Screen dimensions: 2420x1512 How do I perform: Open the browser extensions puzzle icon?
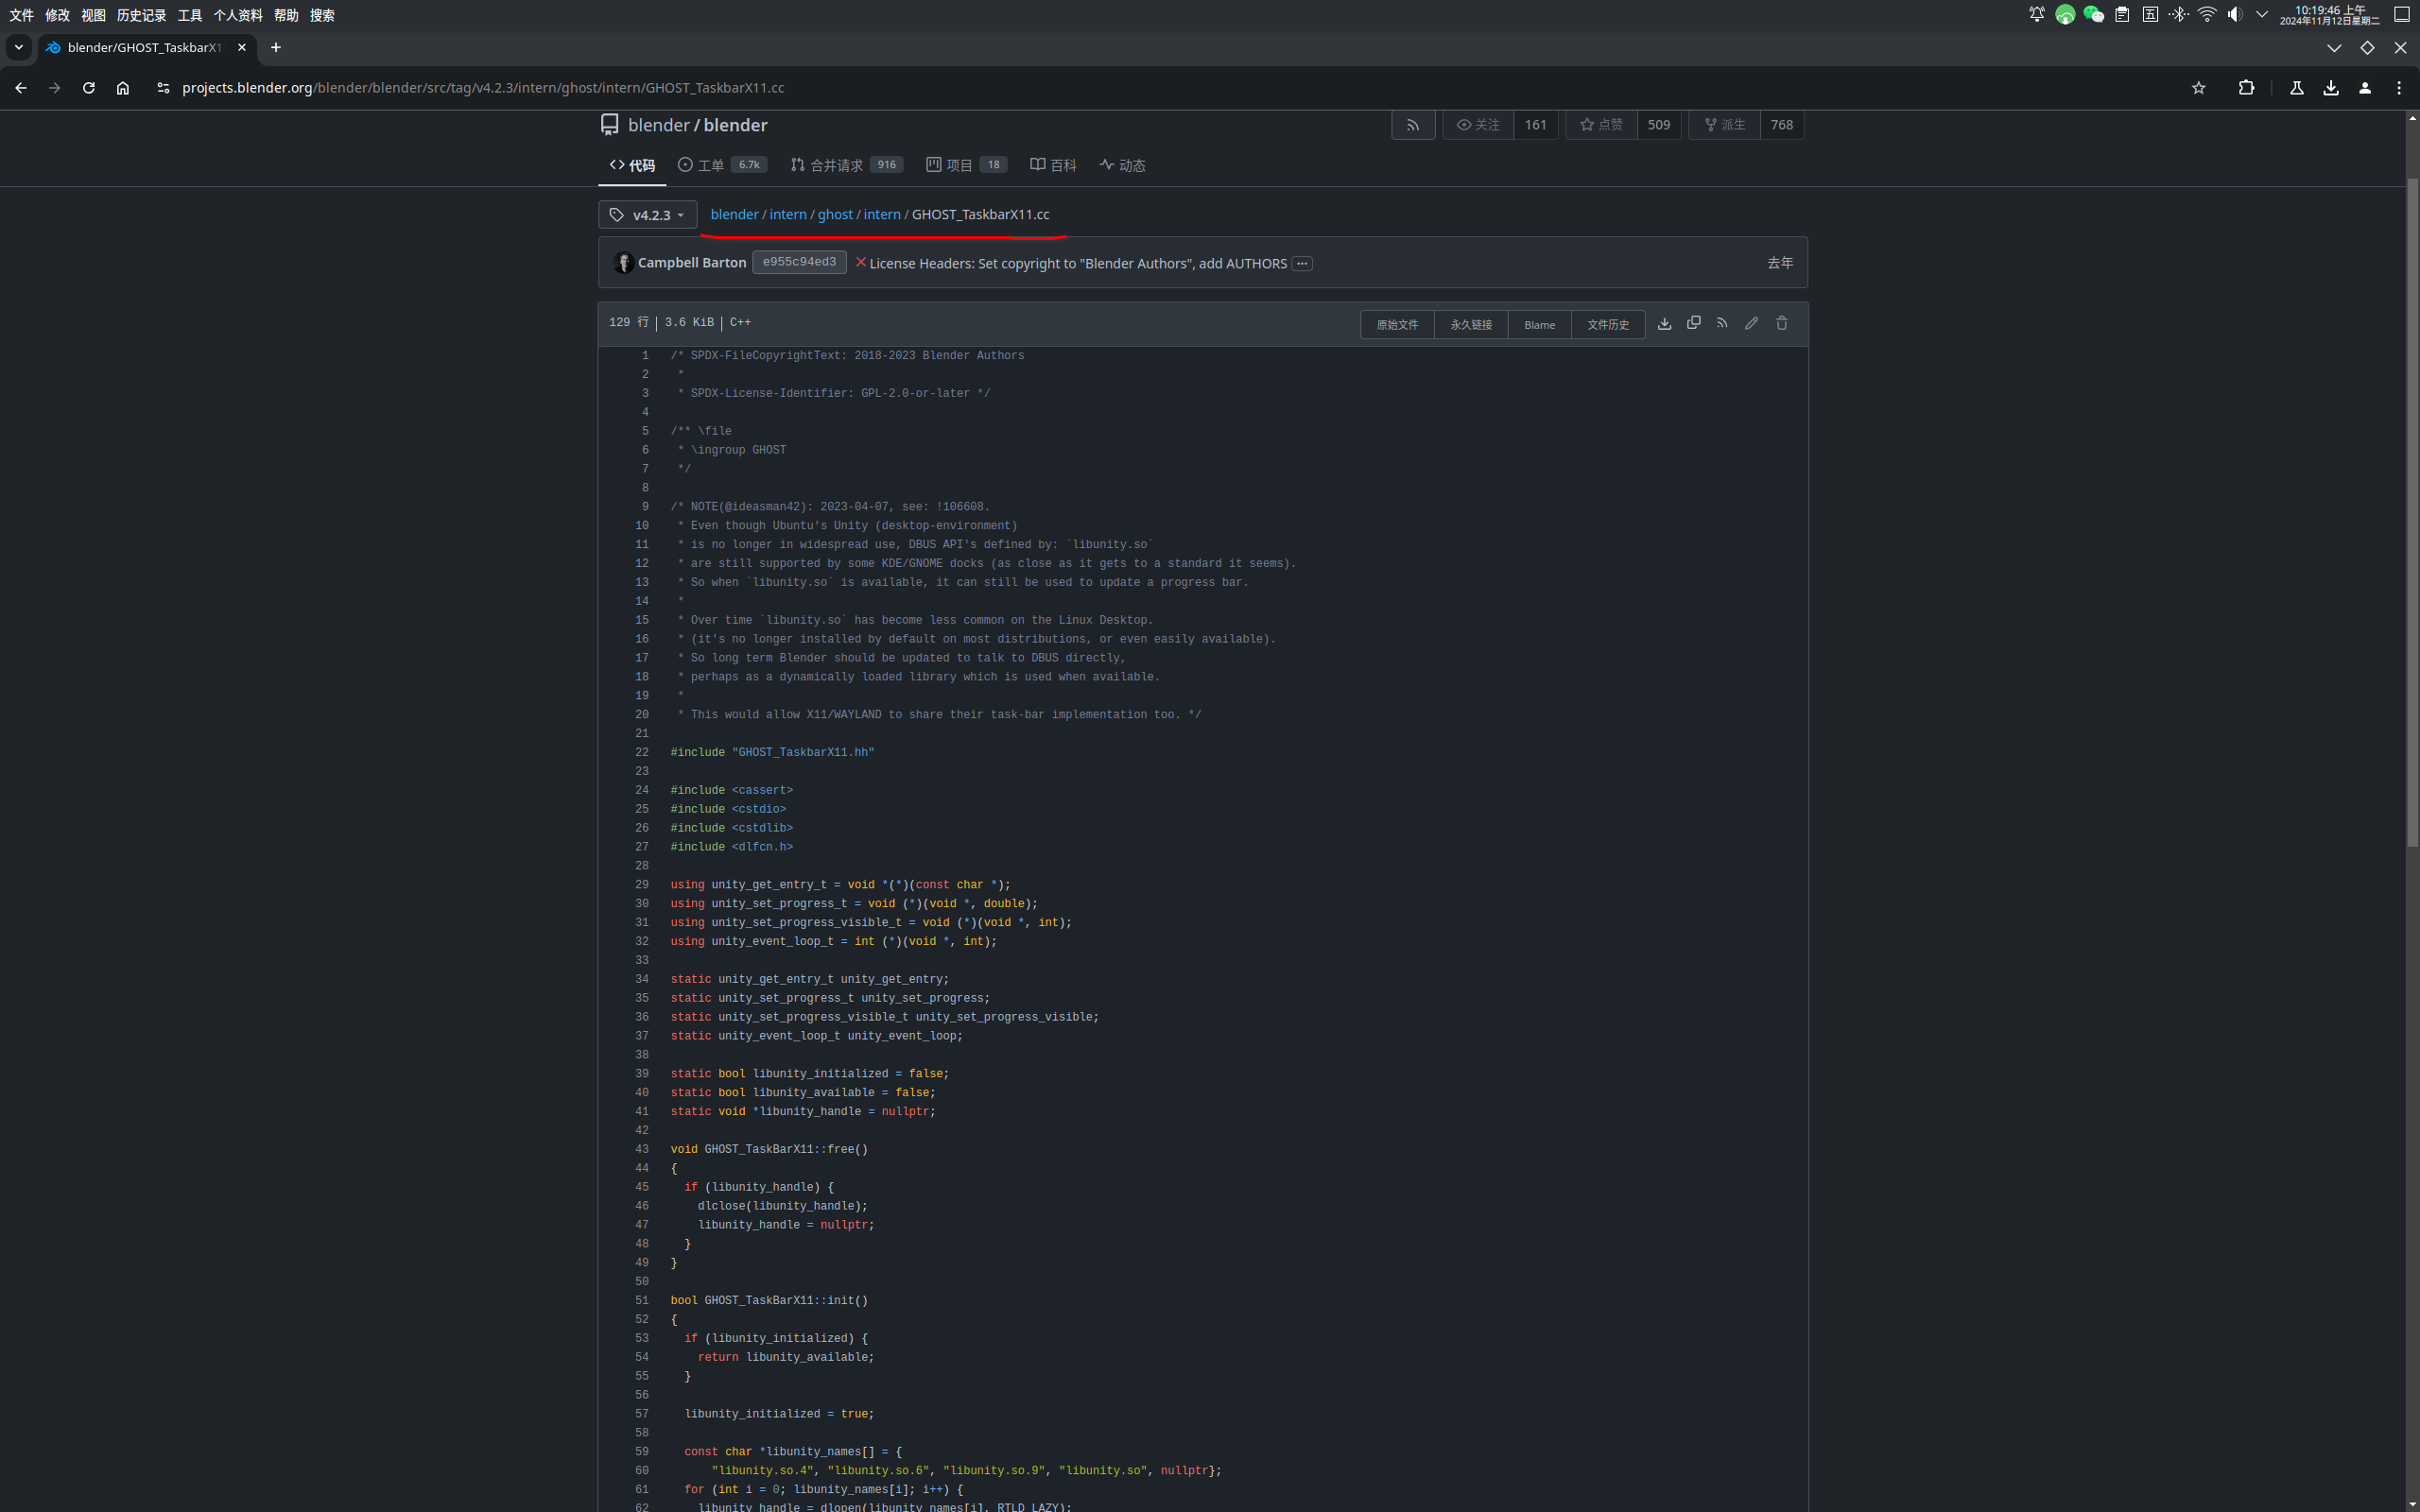click(x=2246, y=88)
